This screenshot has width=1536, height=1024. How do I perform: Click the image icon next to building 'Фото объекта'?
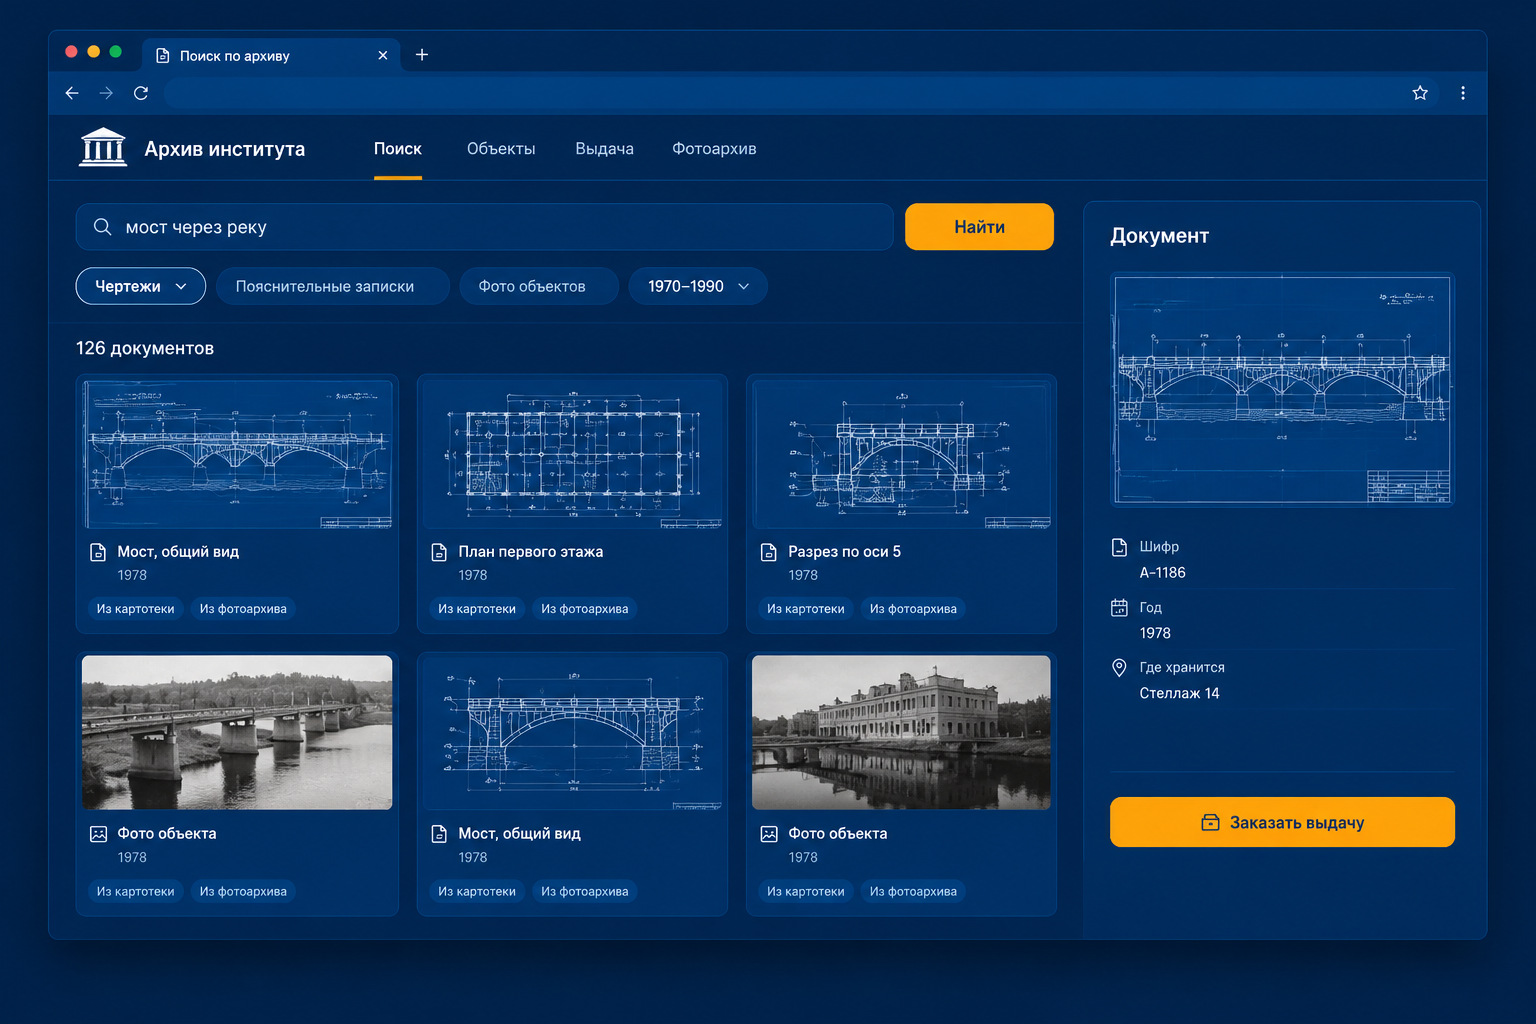coord(769,834)
